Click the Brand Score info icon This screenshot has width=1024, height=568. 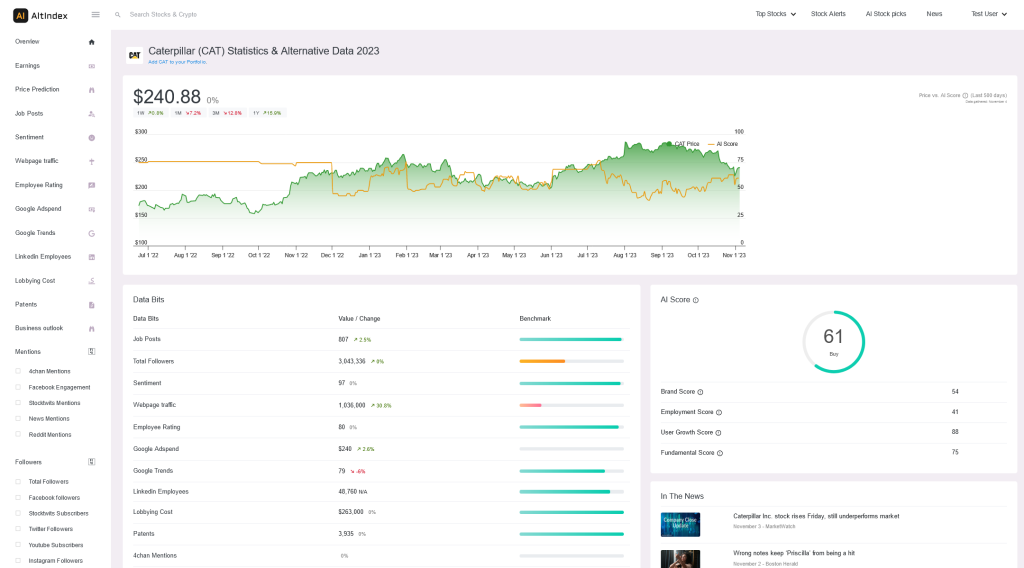[x=700, y=392]
